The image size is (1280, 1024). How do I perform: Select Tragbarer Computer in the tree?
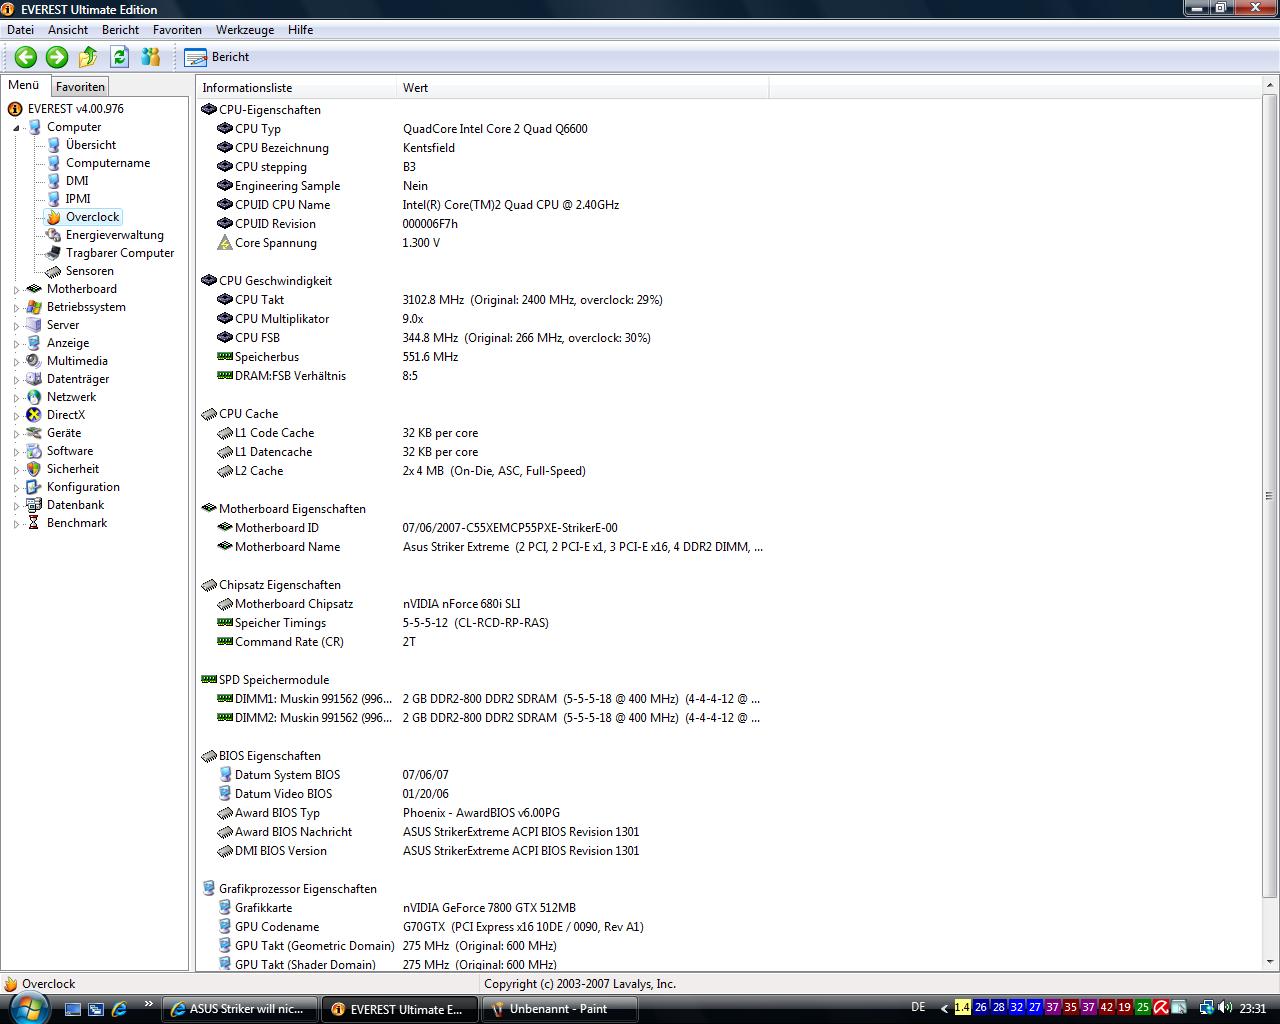tap(120, 253)
